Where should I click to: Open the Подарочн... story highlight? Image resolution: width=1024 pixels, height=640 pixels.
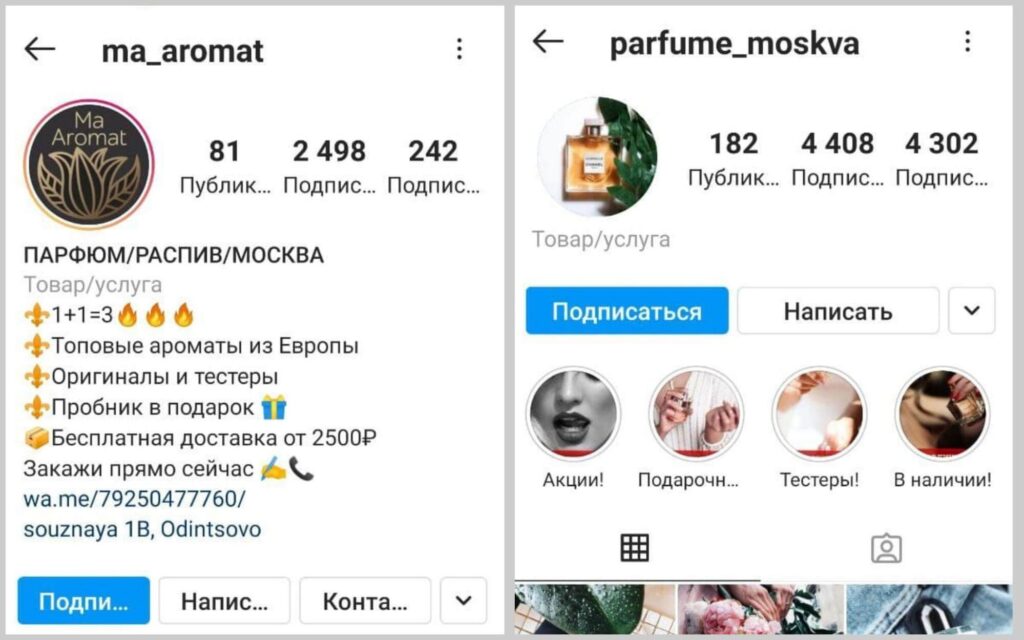(696, 414)
